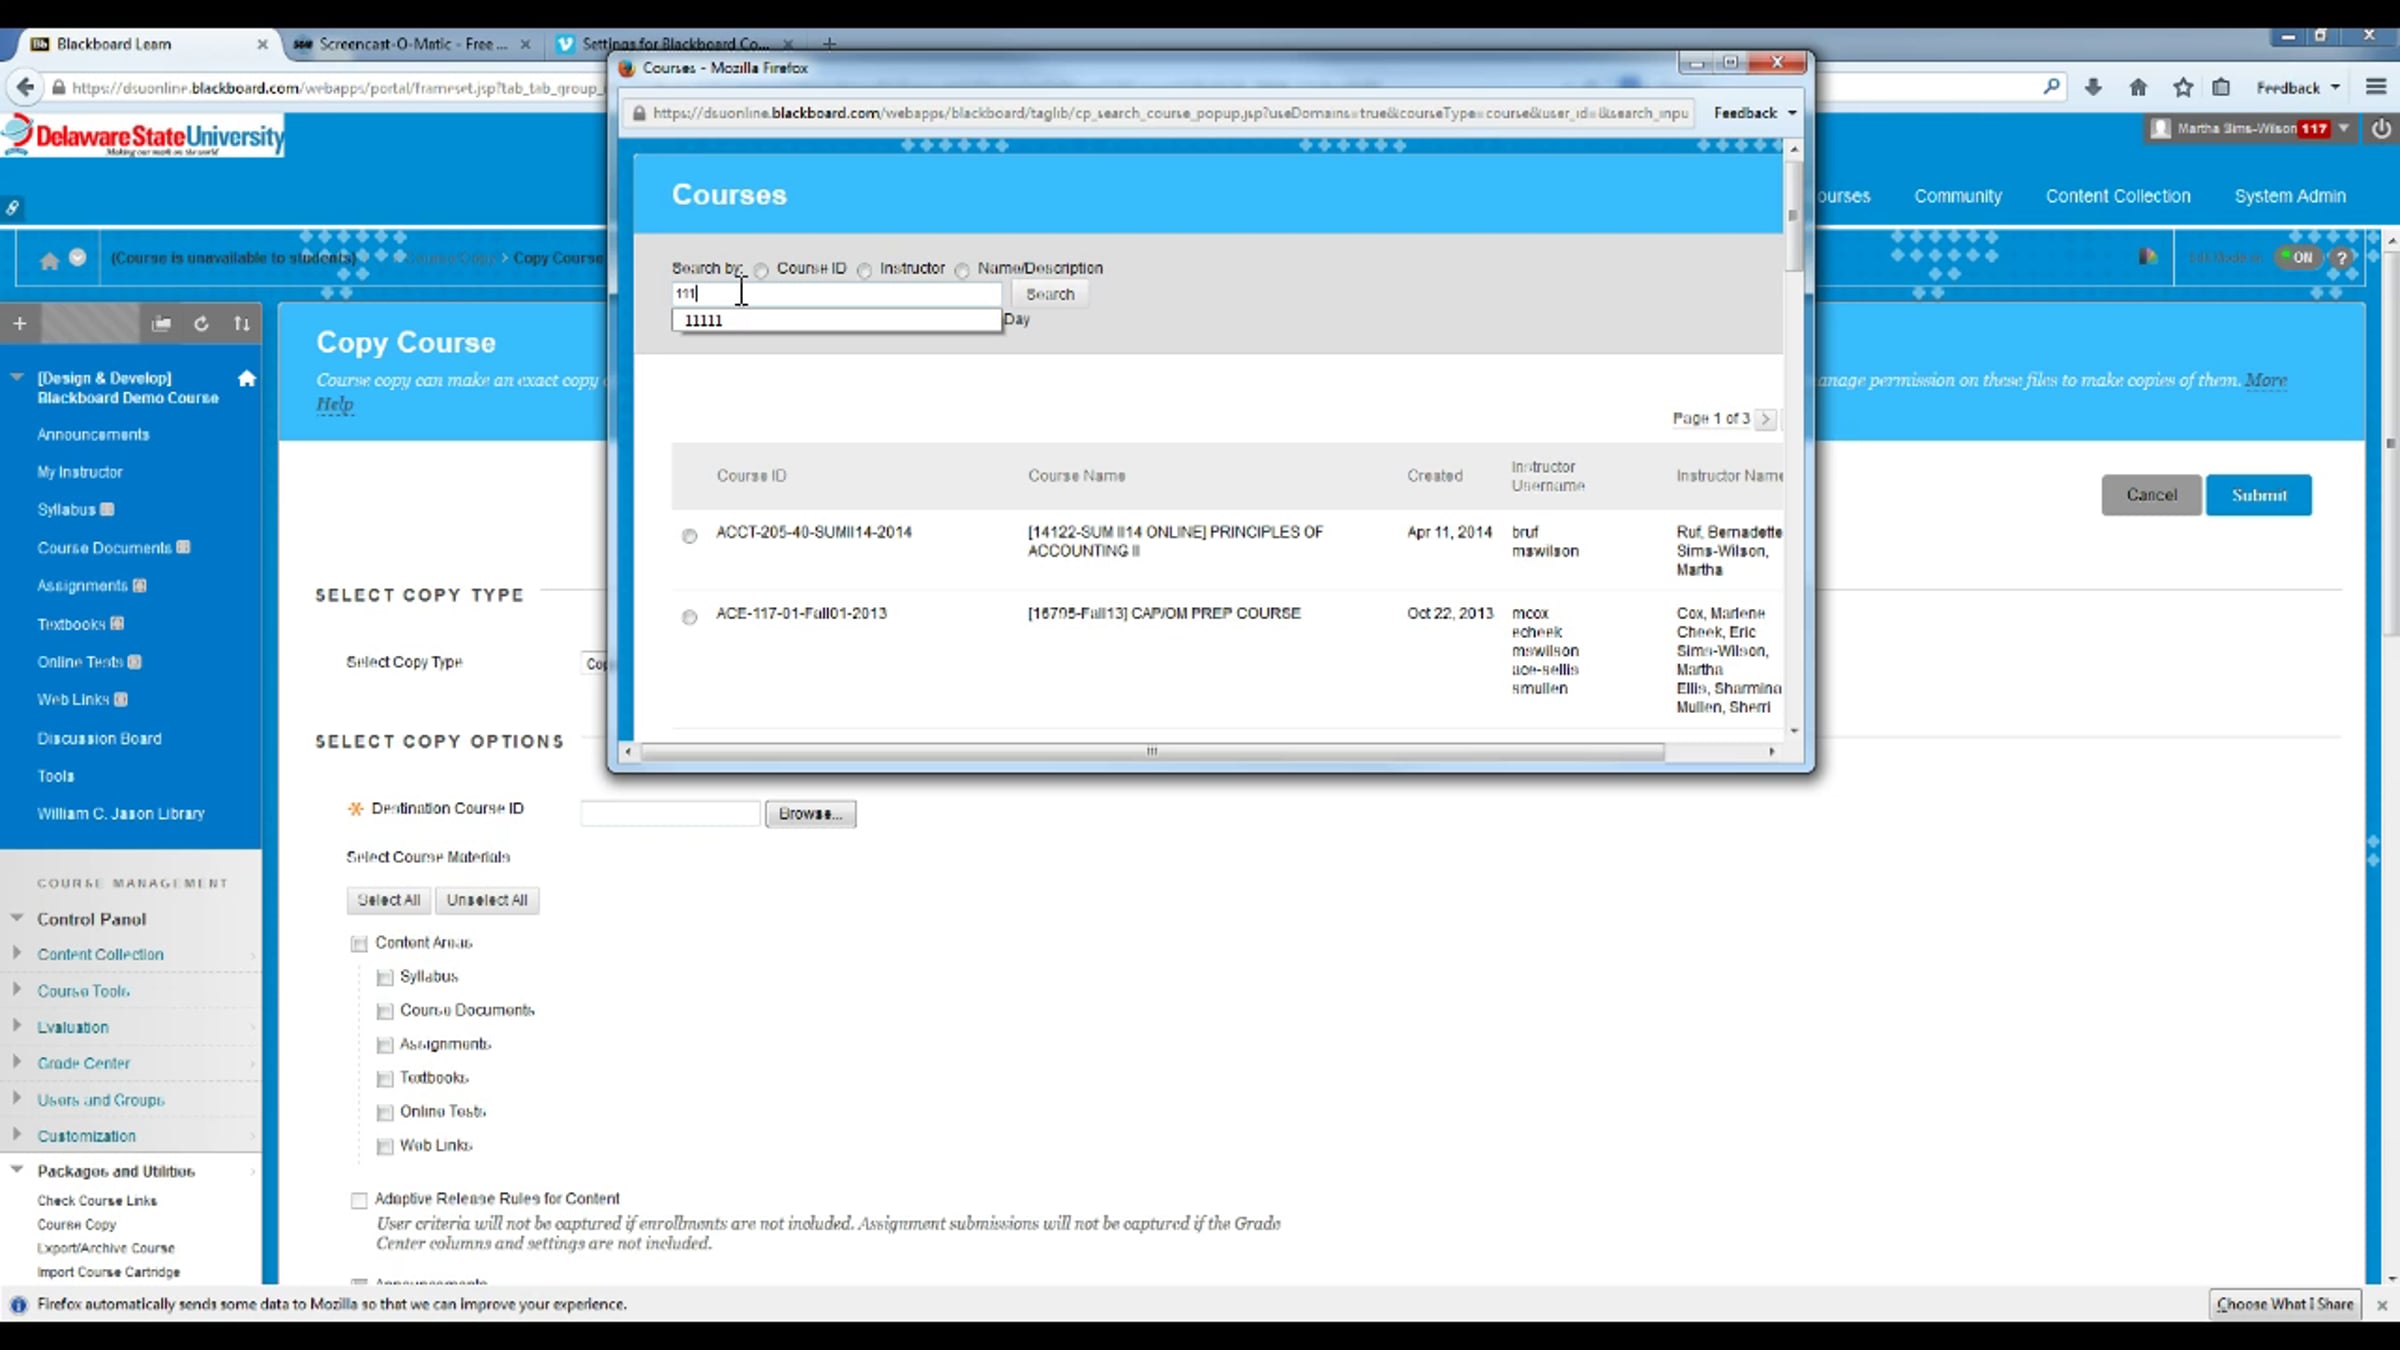Image resolution: width=2400 pixels, height=1350 pixels.
Task: Open new tab with plus button
Action: (x=829, y=43)
